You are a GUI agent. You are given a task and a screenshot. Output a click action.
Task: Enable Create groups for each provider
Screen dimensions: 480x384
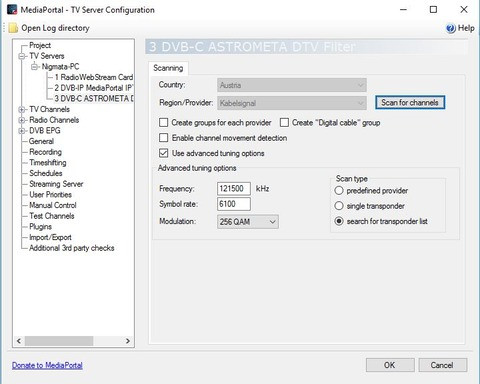(163, 123)
